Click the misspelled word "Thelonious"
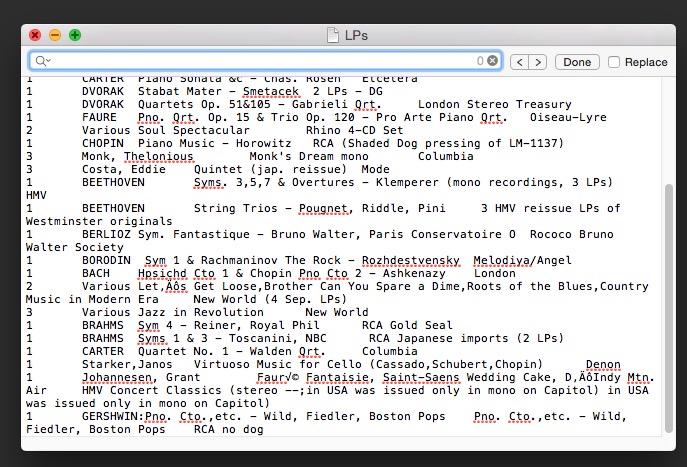 point(159,156)
